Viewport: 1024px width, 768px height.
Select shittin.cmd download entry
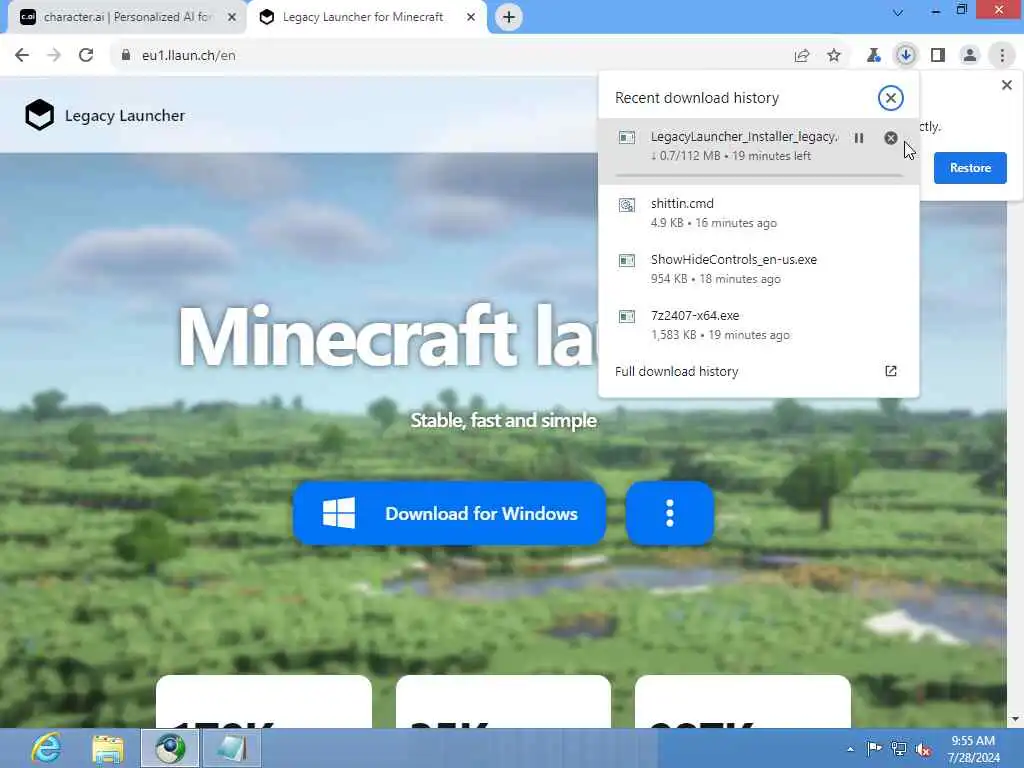(759, 213)
